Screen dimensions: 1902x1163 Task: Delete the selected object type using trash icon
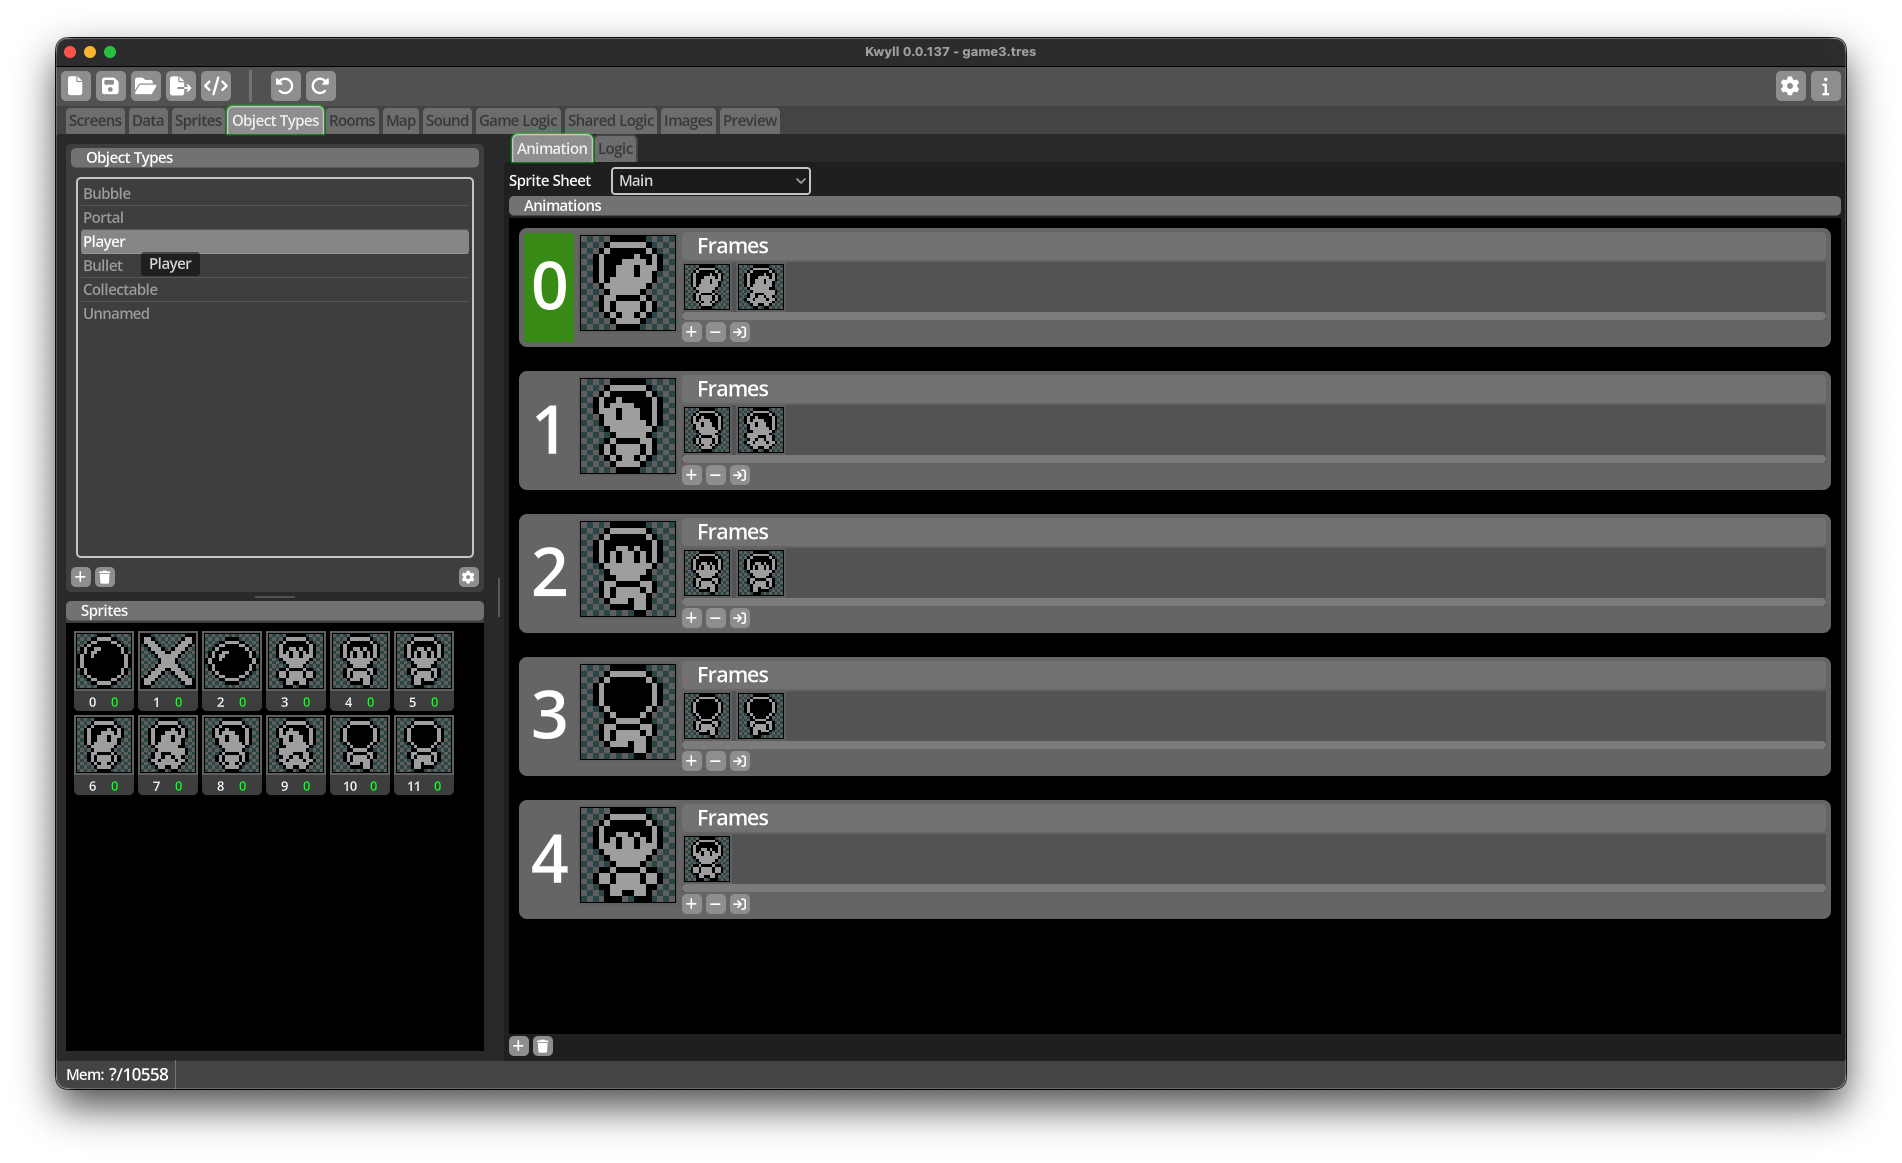(x=105, y=577)
